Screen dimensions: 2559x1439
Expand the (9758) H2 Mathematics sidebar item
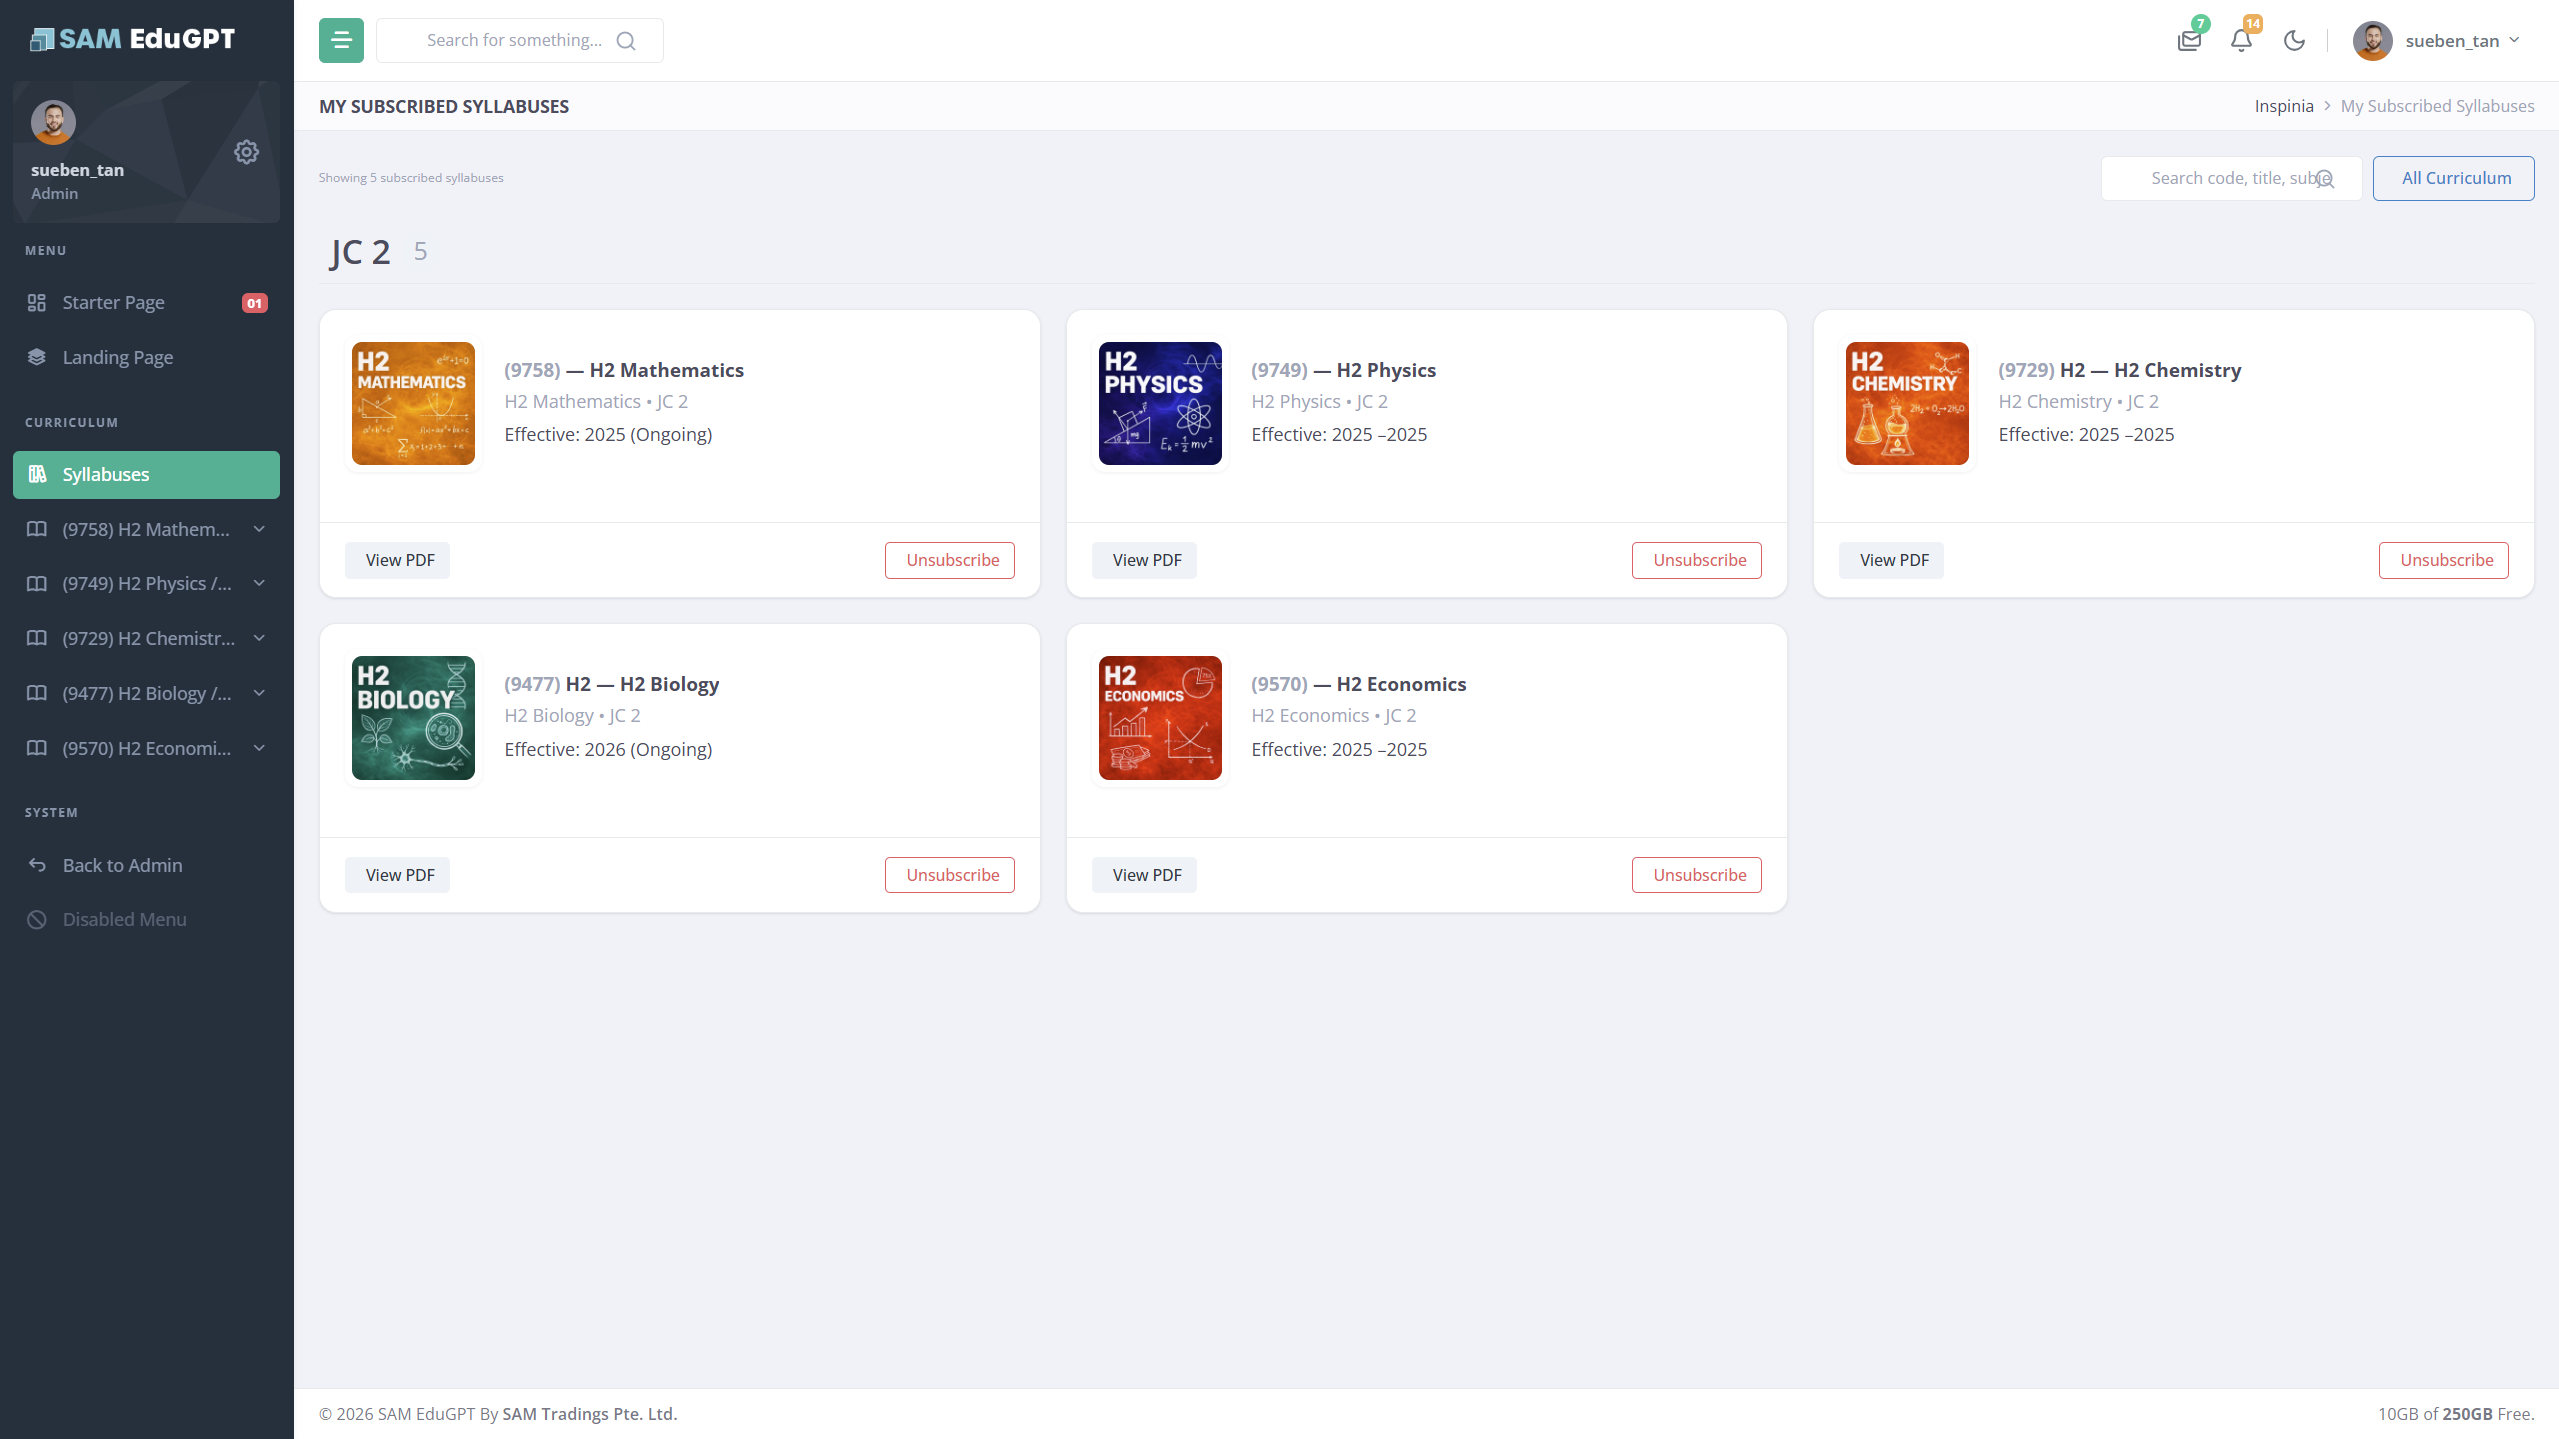click(146, 529)
